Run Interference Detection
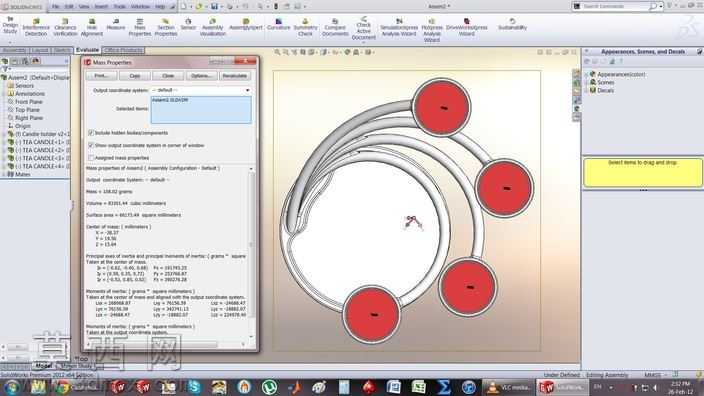 [x=36, y=27]
